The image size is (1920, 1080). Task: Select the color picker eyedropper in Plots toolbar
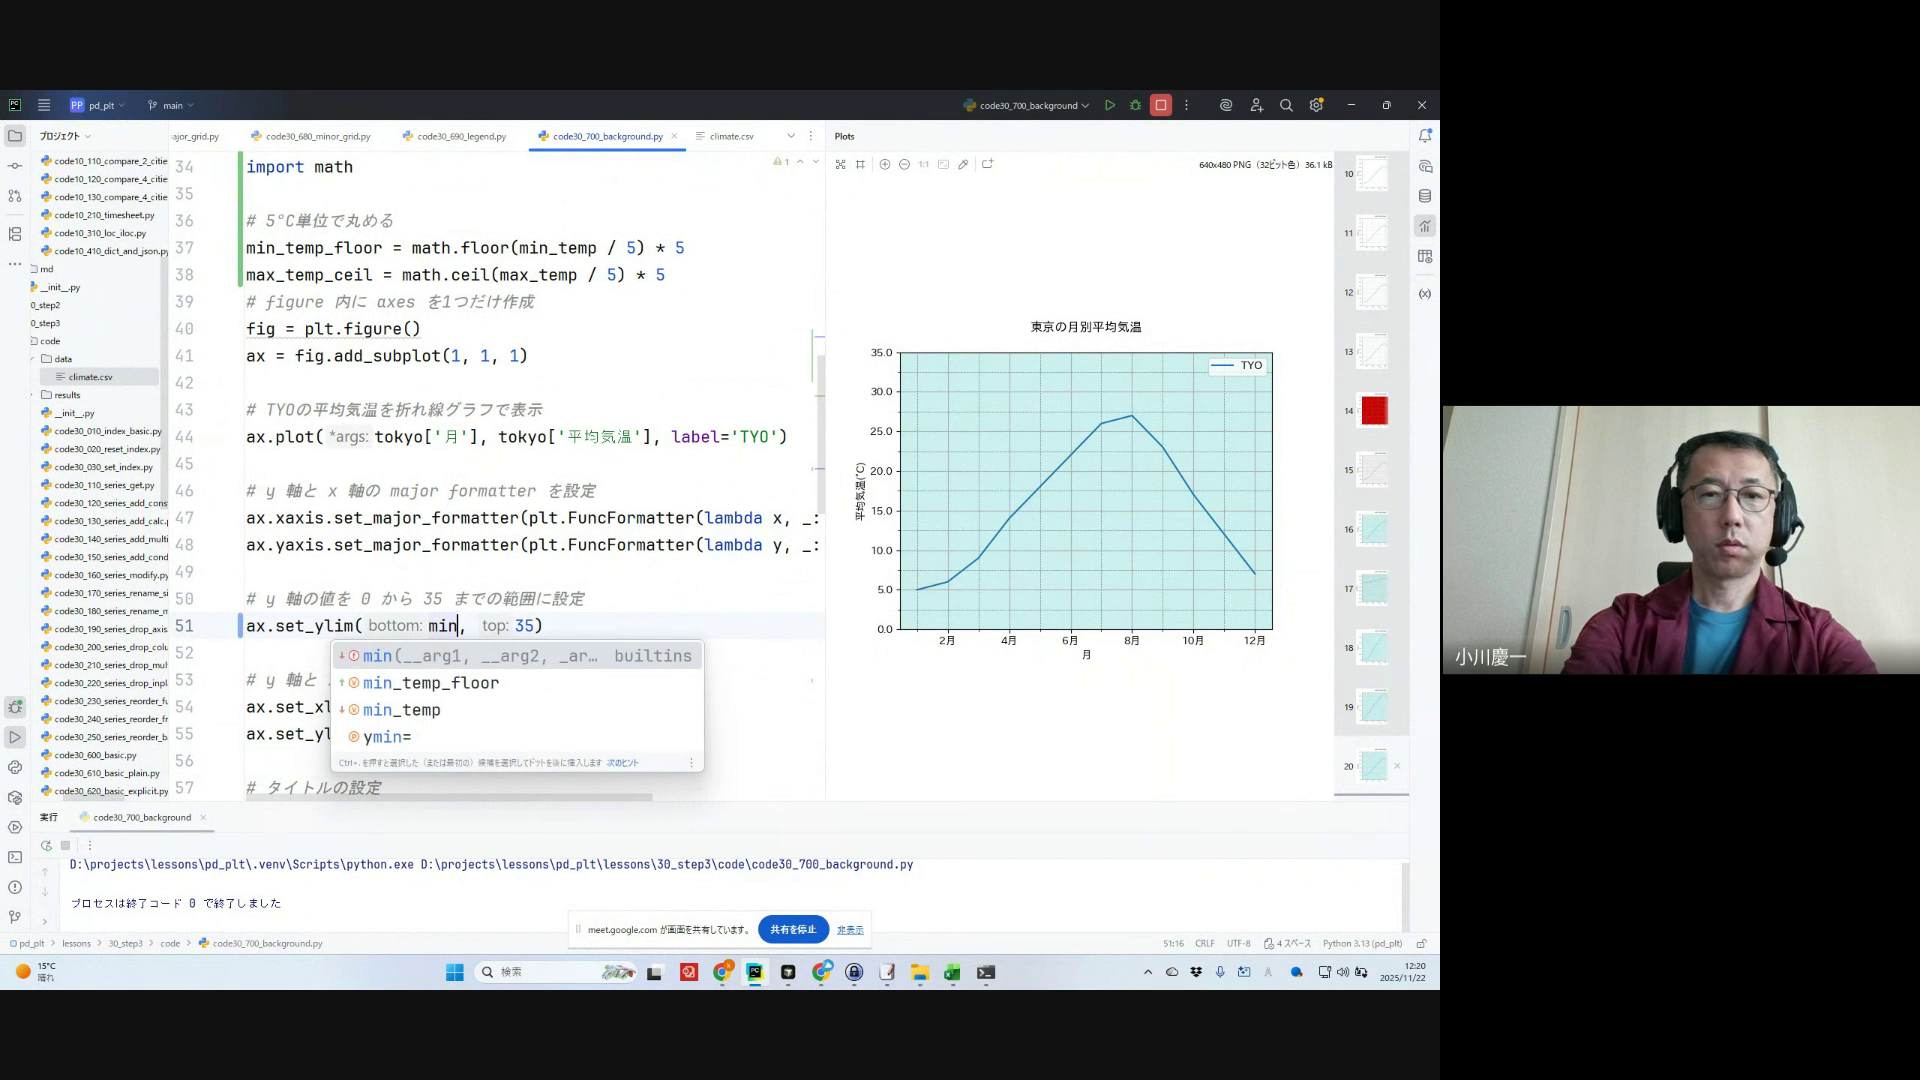coord(963,164)
